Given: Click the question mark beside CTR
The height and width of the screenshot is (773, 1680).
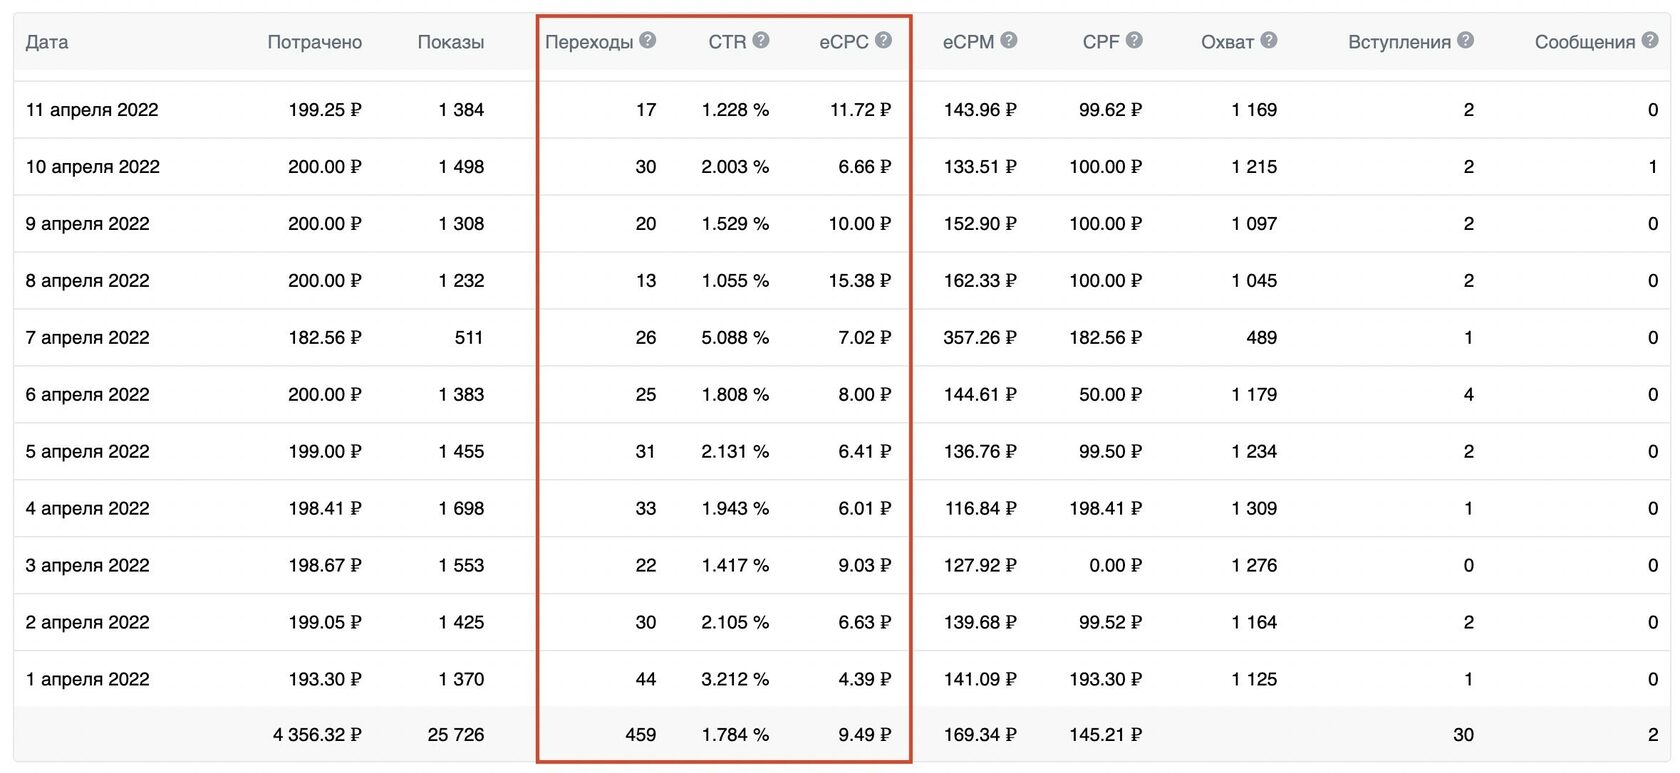Looking at the screenshot, I should tap(761, 40).
